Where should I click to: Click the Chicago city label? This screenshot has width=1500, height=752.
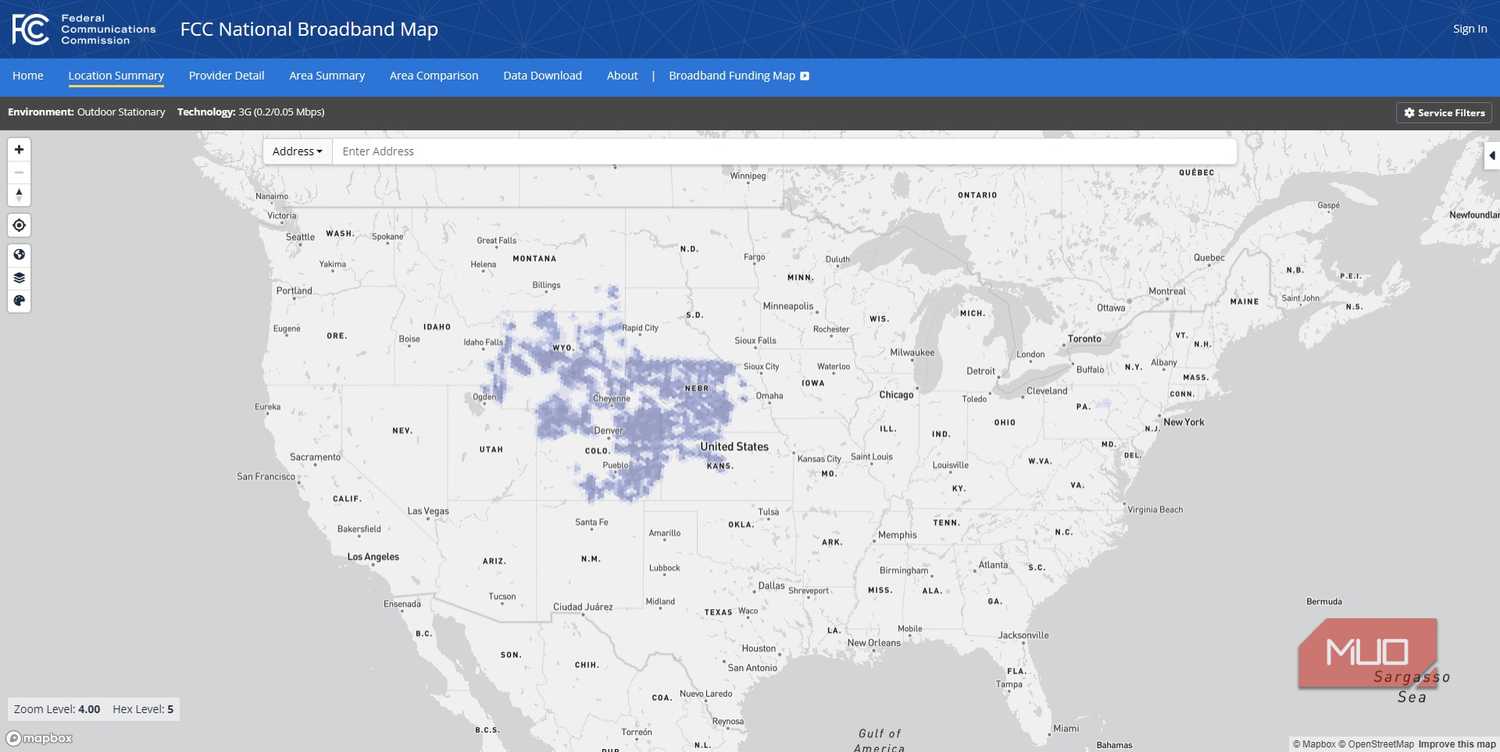[x=896, y=395]
